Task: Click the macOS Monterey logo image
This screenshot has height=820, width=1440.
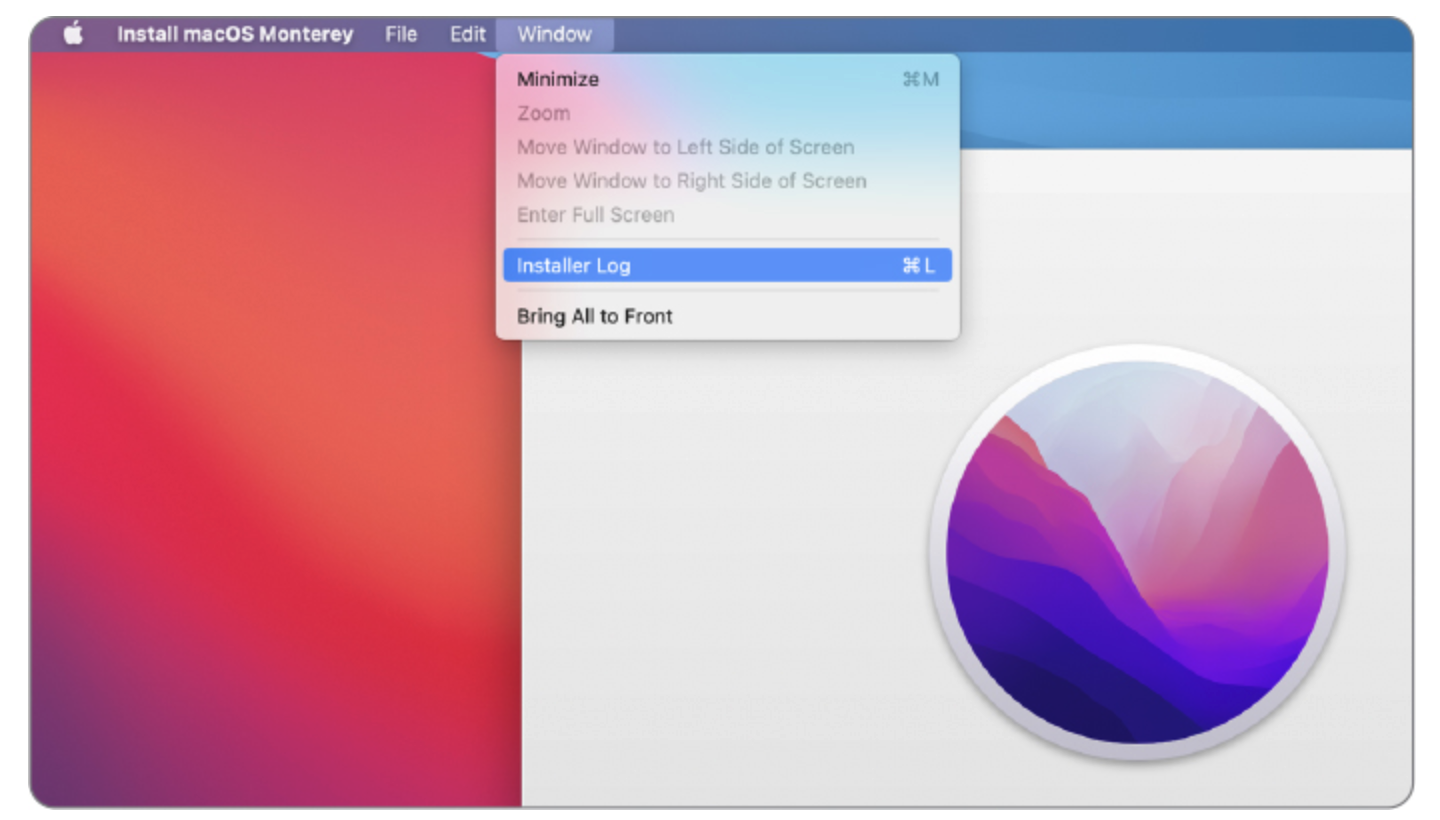Action: (x=1137, y=552)
